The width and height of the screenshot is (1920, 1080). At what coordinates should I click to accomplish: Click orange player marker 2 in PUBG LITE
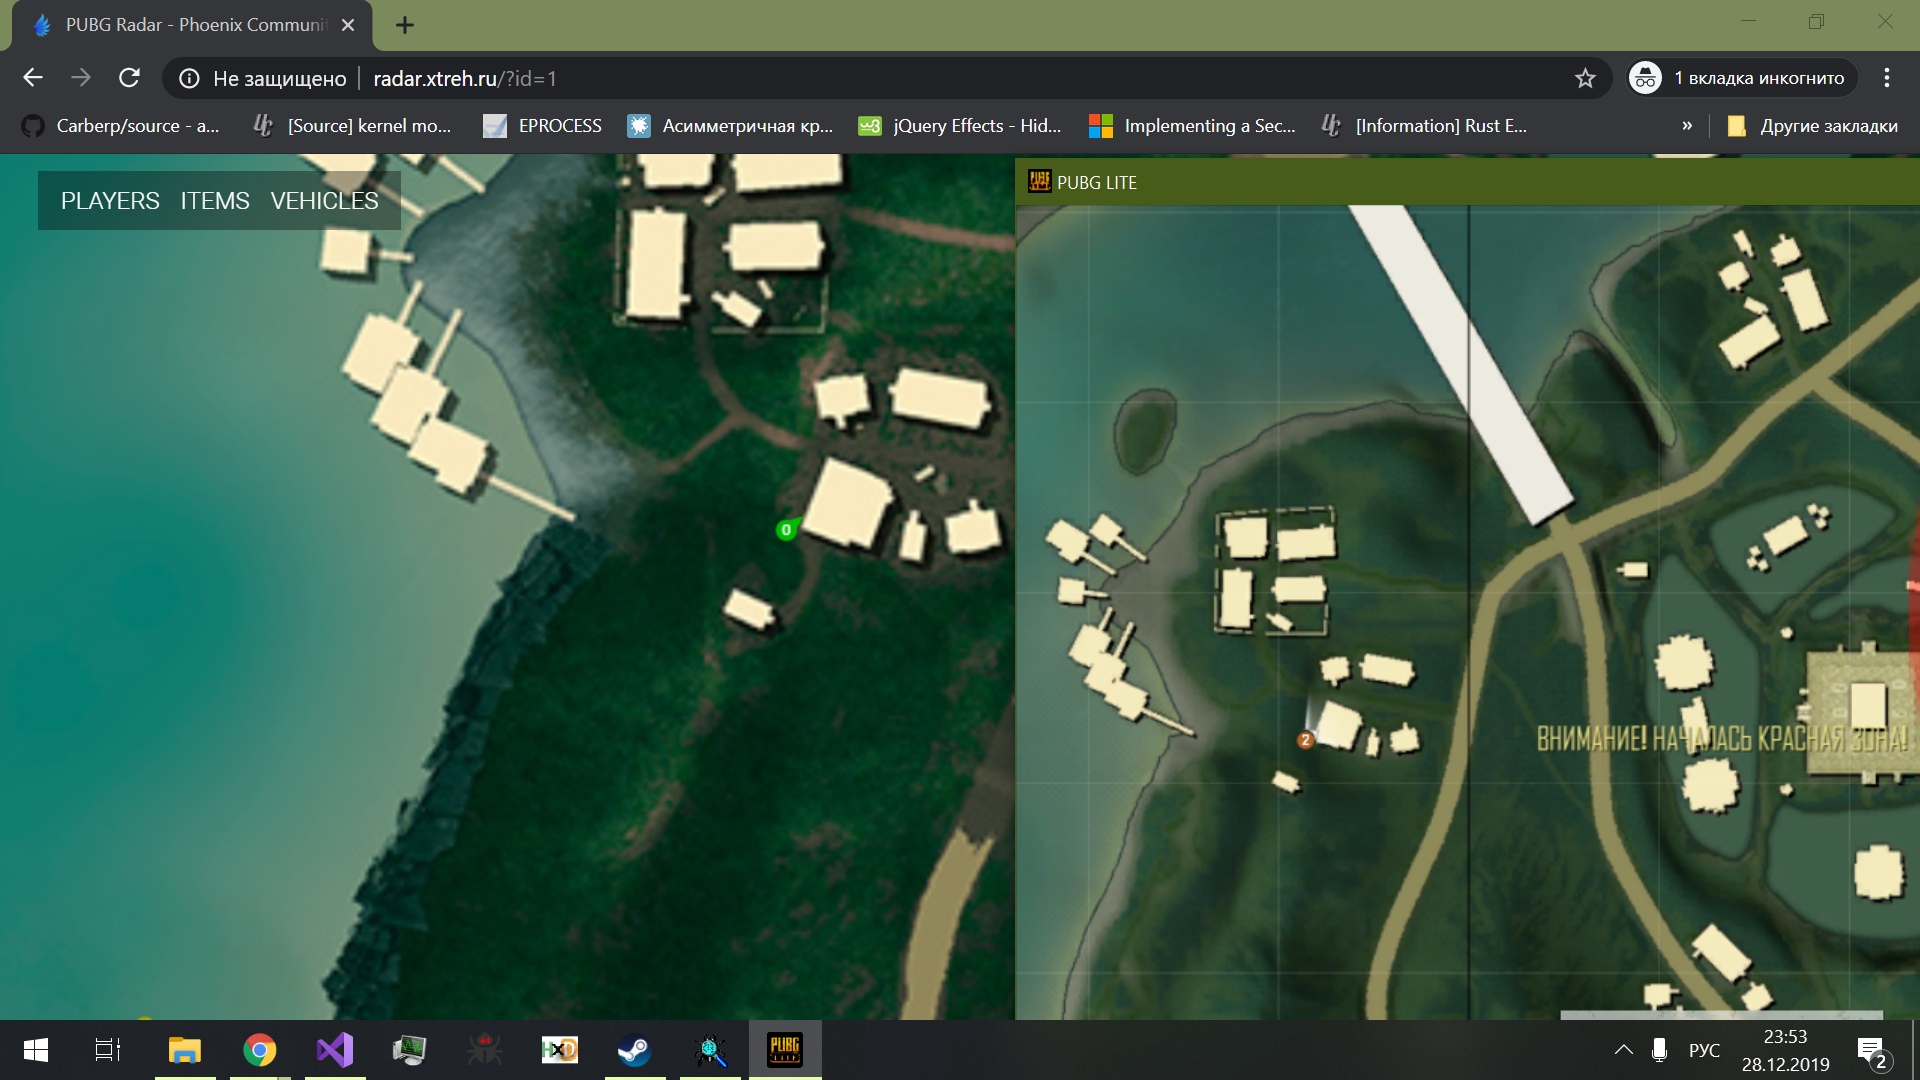(x=1305, y=740)
